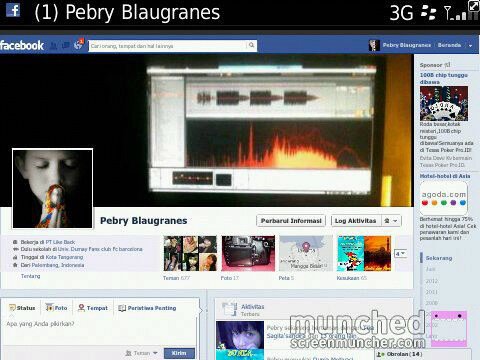Screen dimensions: 480x360
Task: Open the friend requests icon
Action: coord(54,45)
